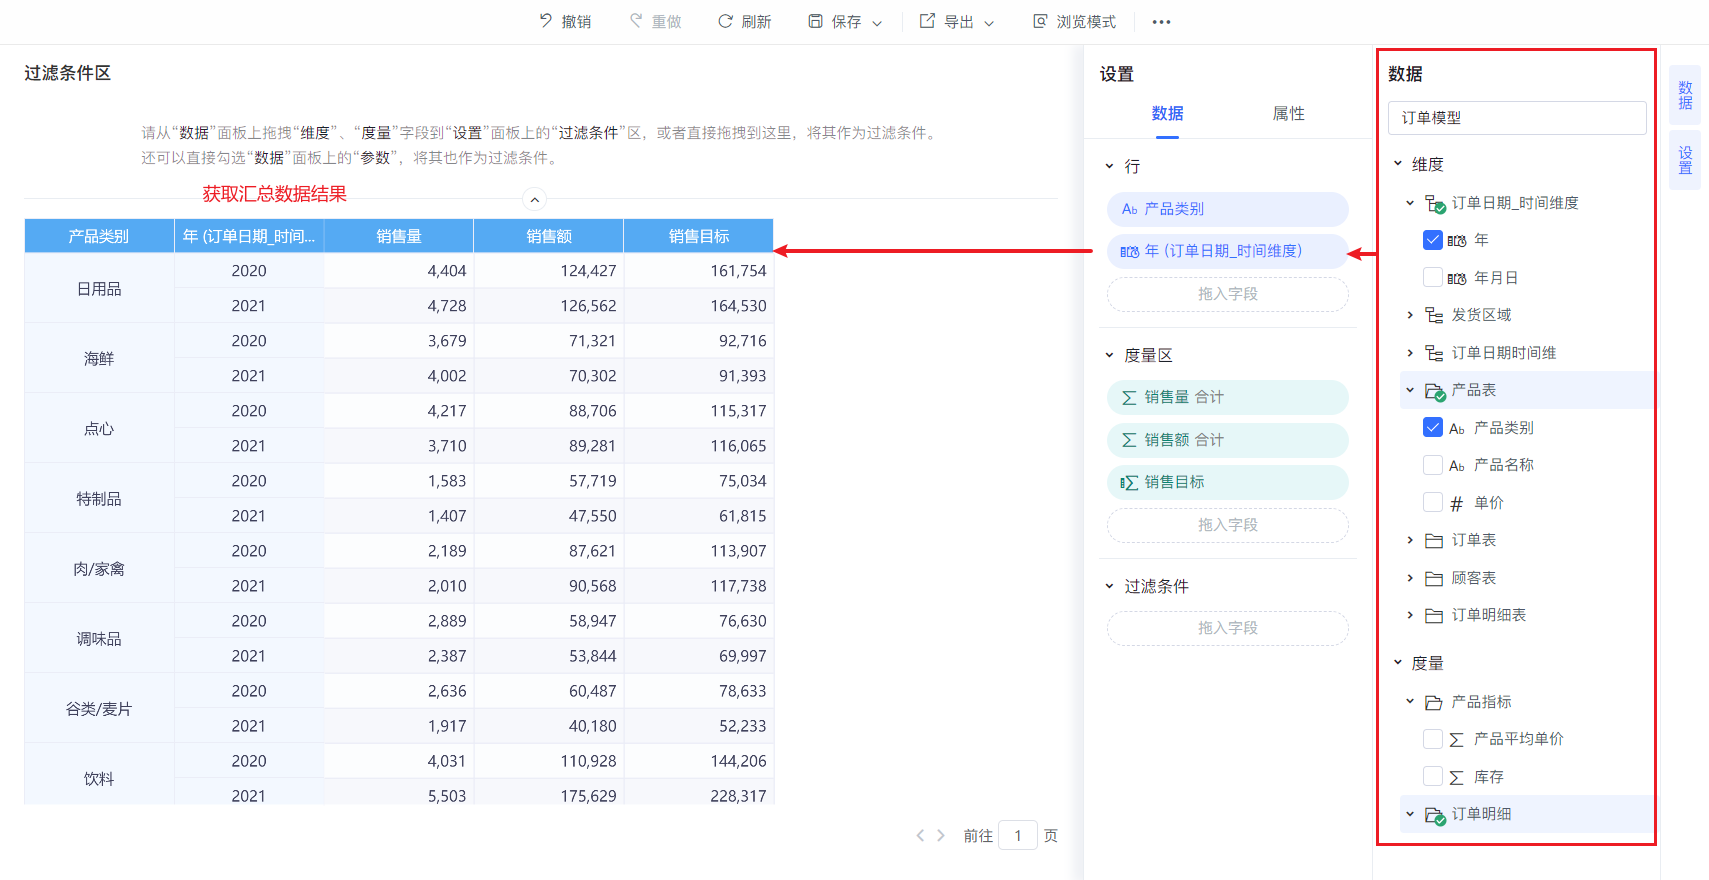The image size is (1709, 880).
Task: Check the 产品平均单价 measure checkbox
Action: click(1432, 739)
